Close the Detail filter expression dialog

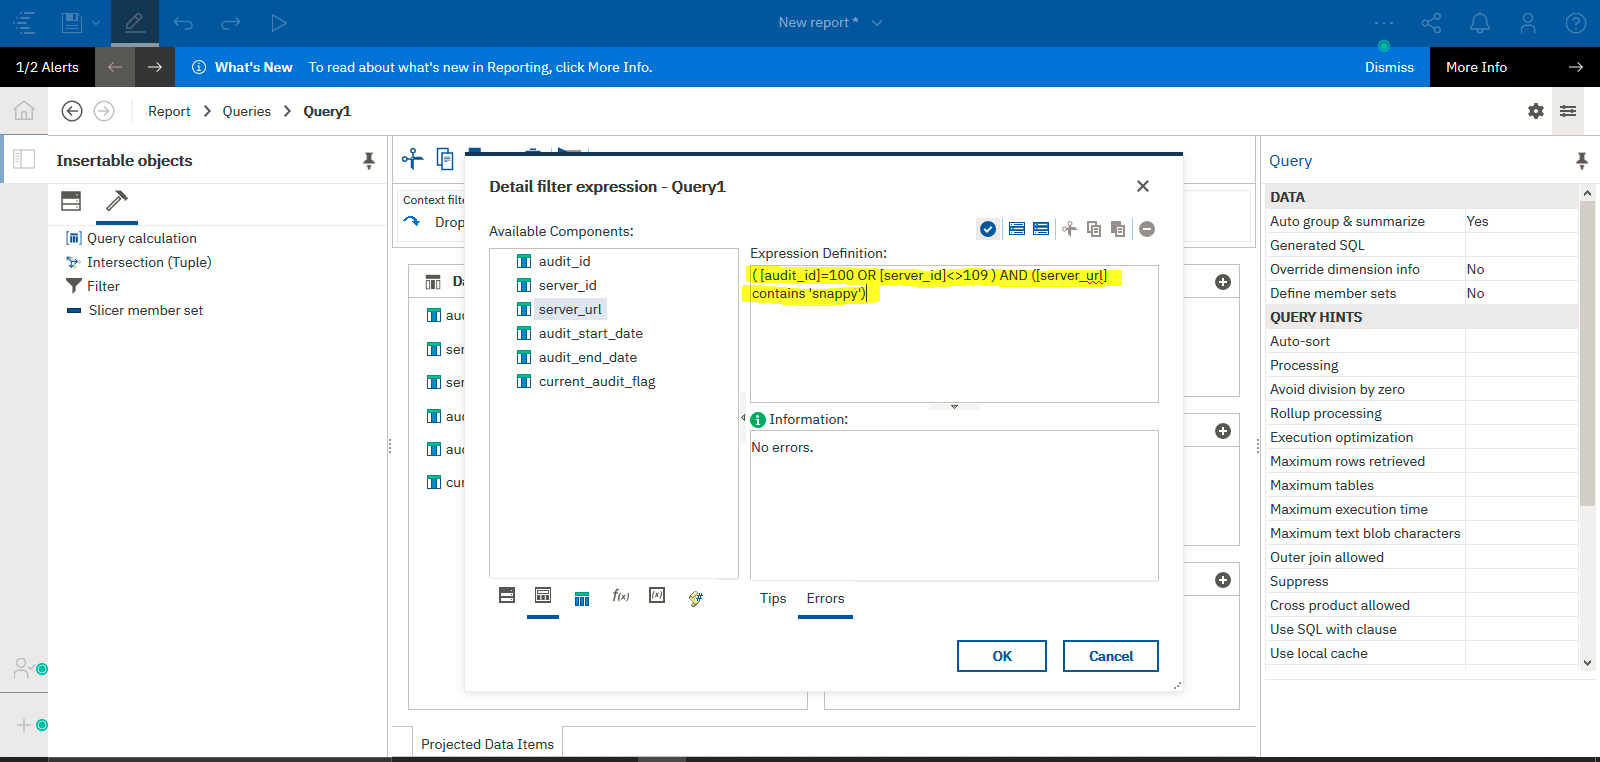coord(1143,186)
